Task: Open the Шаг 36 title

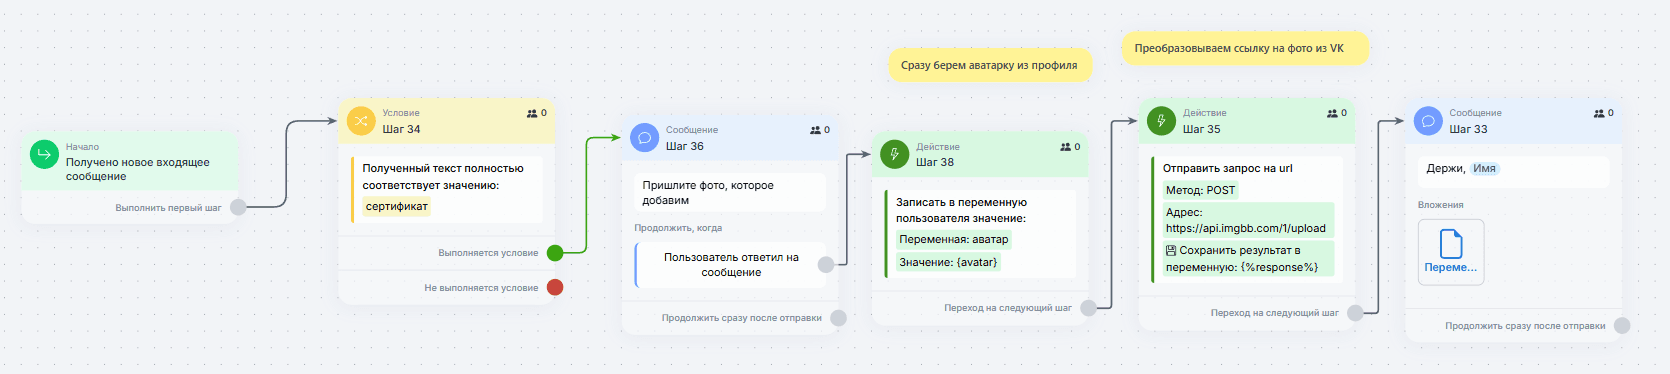Action: pos(685,146)
